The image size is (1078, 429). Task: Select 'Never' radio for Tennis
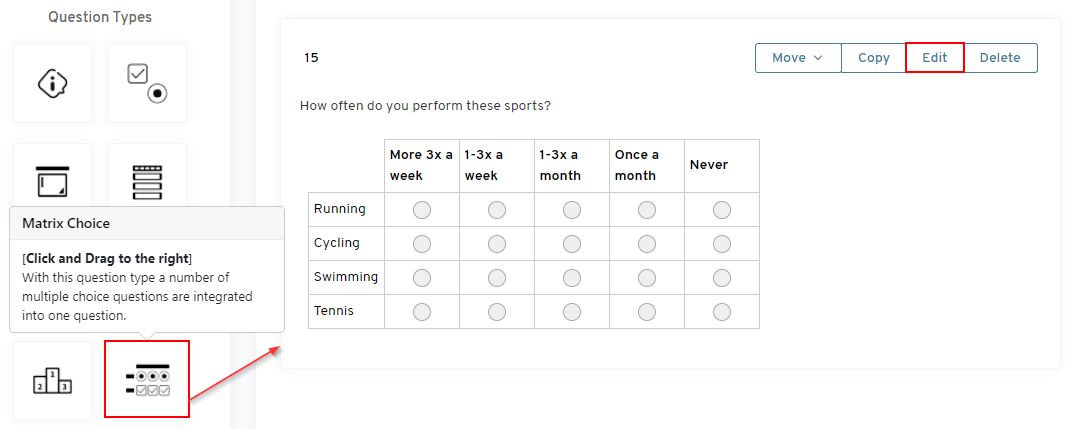point(722,312)
